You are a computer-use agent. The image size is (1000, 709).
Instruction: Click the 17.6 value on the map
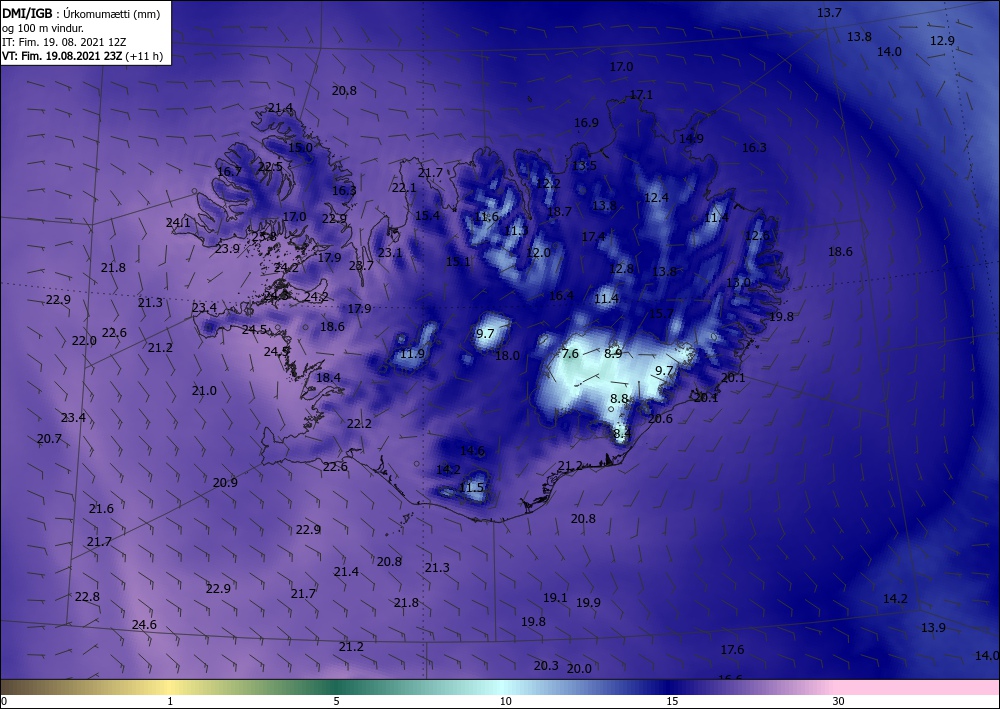pyautogui.click(x=732, y=650)
